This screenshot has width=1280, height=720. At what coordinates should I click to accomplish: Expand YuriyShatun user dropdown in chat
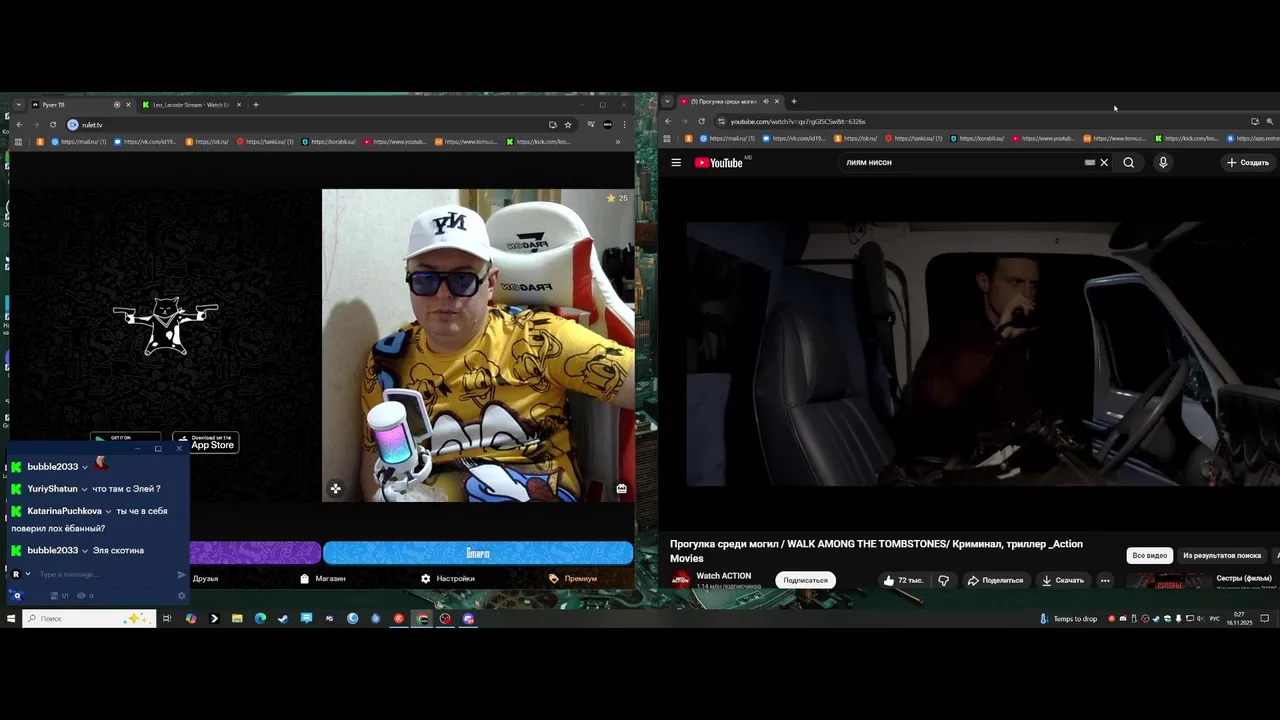[x=85, y=489]
